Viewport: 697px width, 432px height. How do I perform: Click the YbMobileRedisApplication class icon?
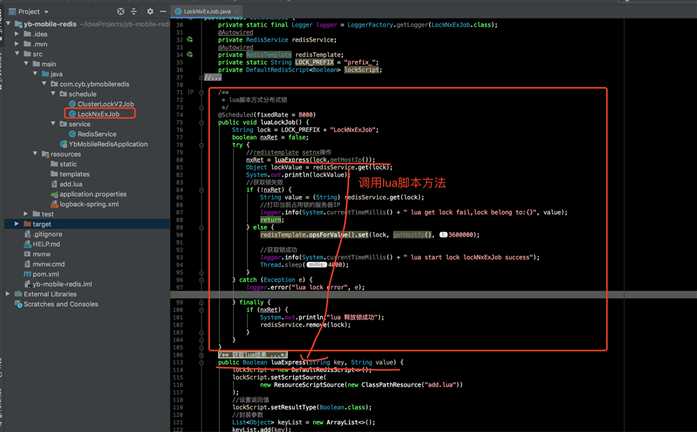pos(64,144)
